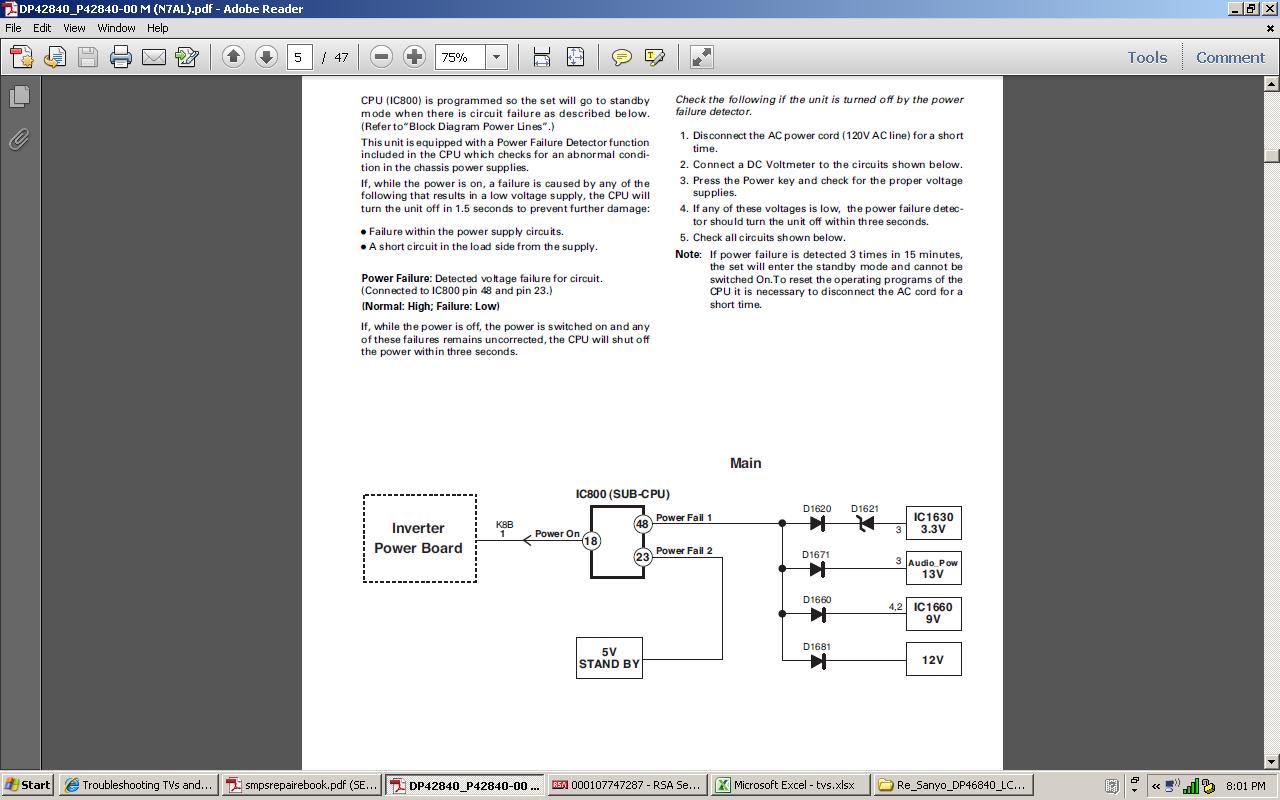Viewport: 1280px width, 800px height.
Task: Click the 'Power Fail 1' signal label
Action: [684, 518]
